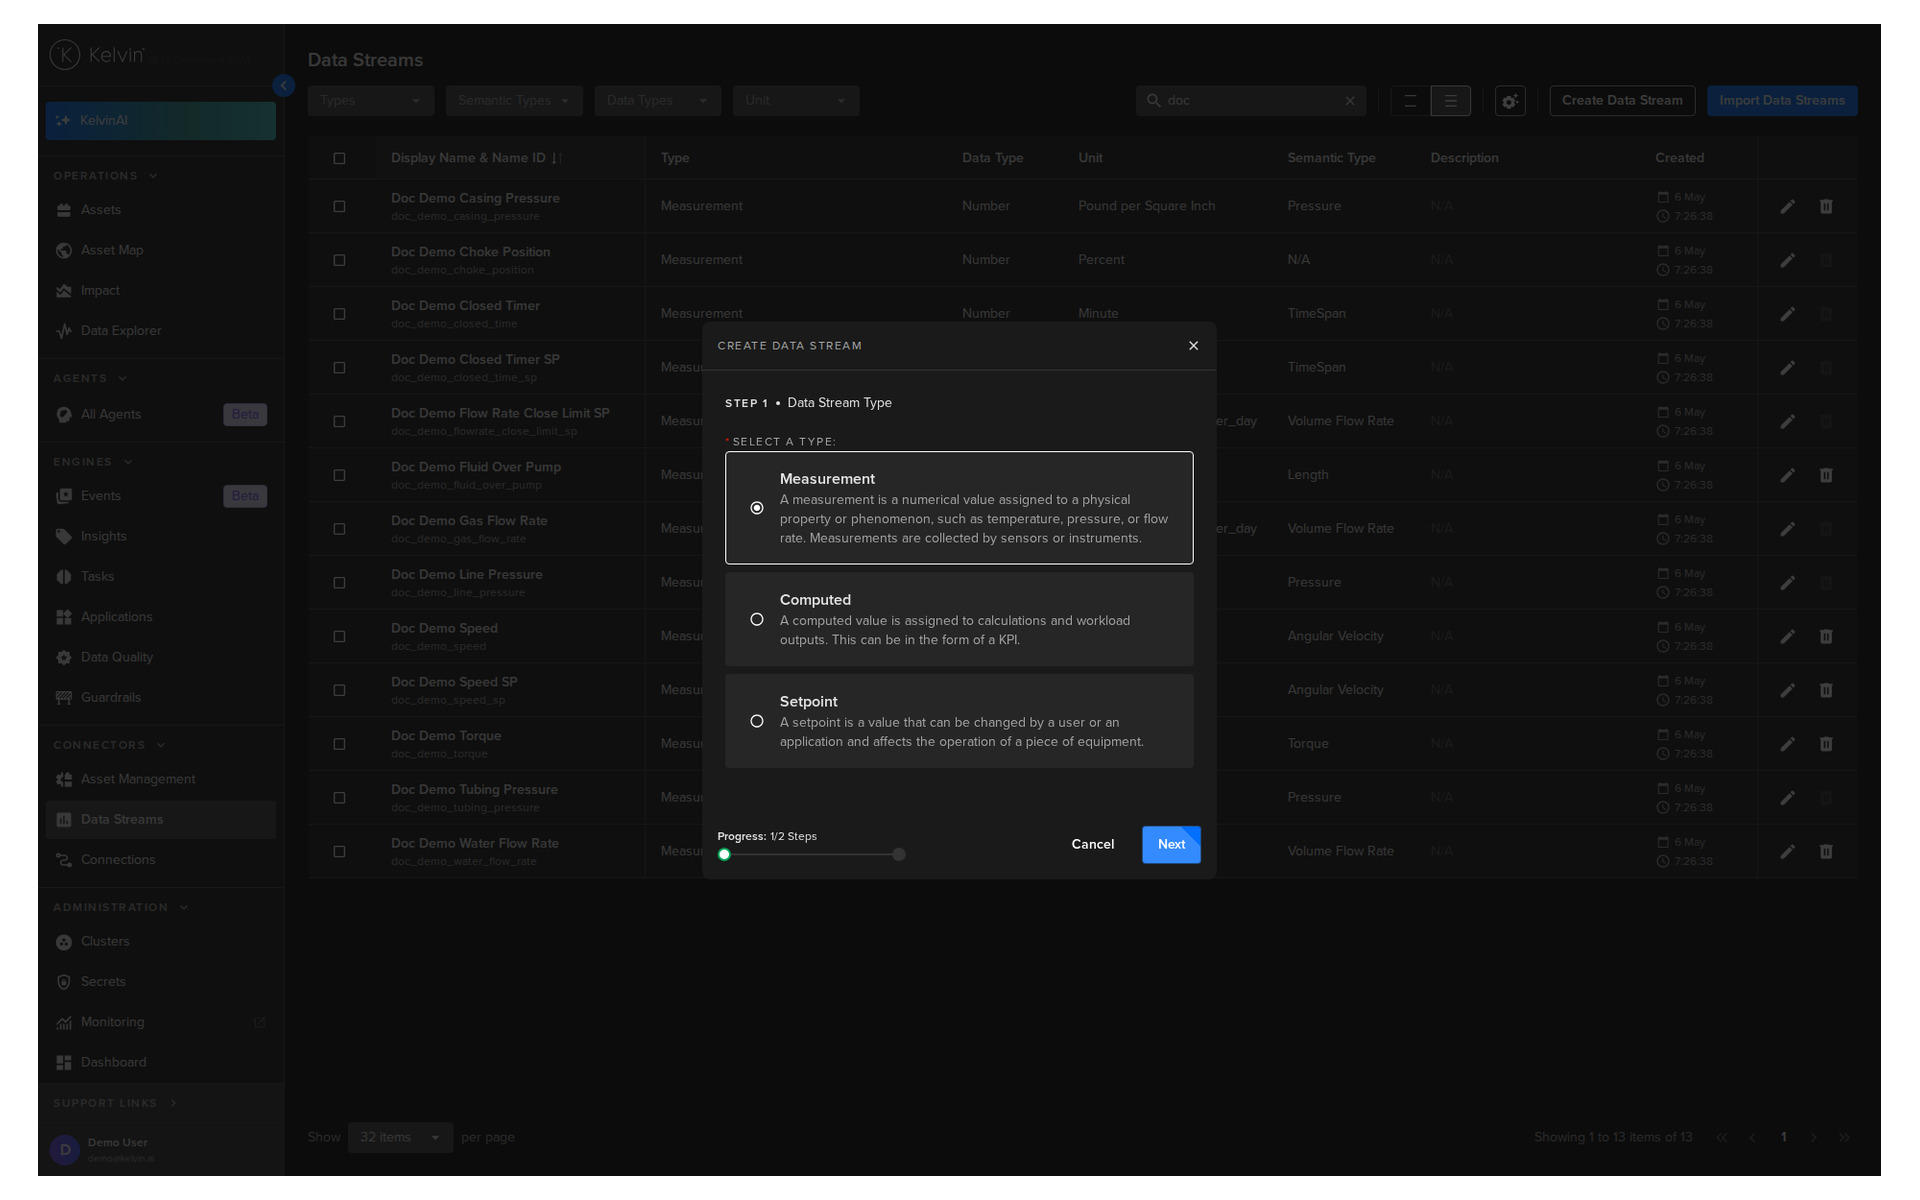Close the Create Data Stream dialog
This screenshot has width=1920, height=1200.
coord(1193,346)
